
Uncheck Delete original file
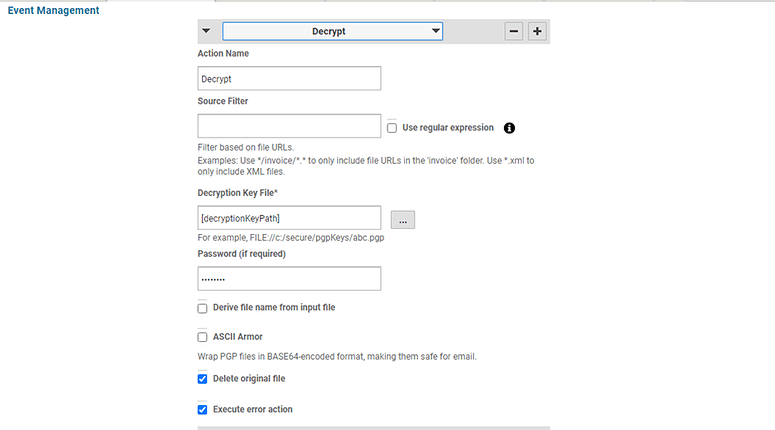click(x=203, y=379)
